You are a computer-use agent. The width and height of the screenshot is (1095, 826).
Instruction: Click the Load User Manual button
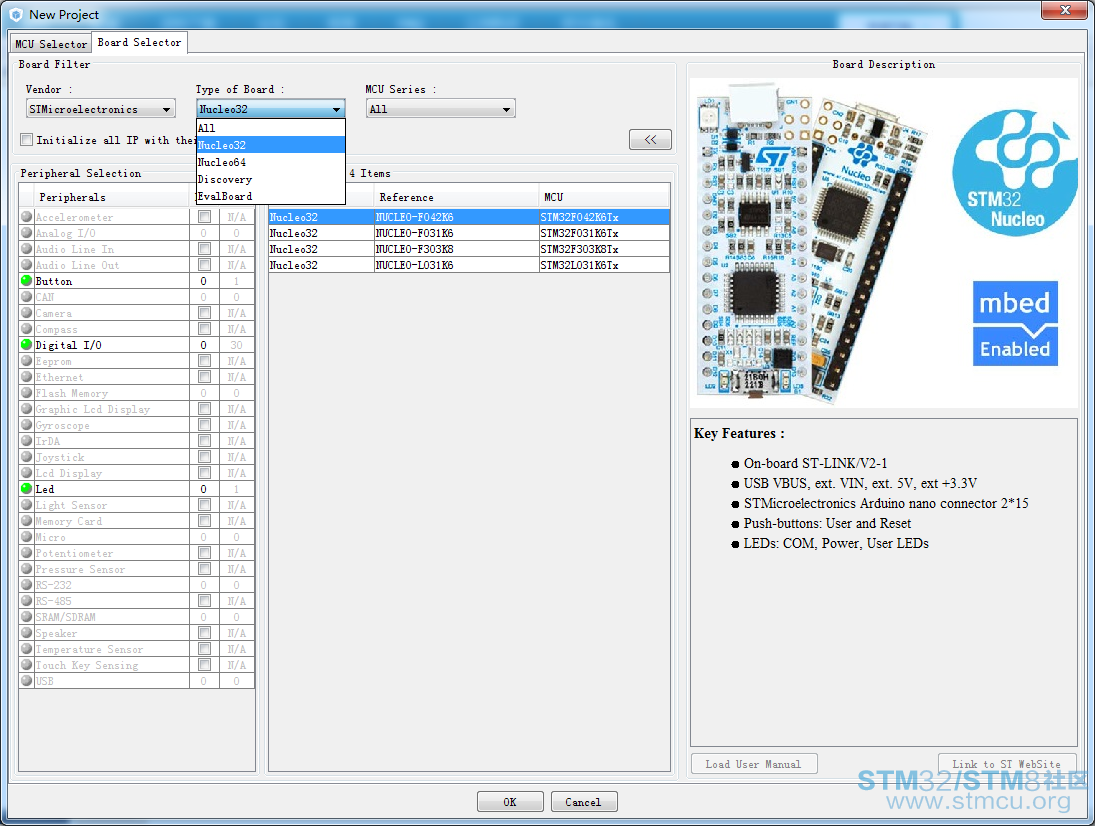pos(754,764)
